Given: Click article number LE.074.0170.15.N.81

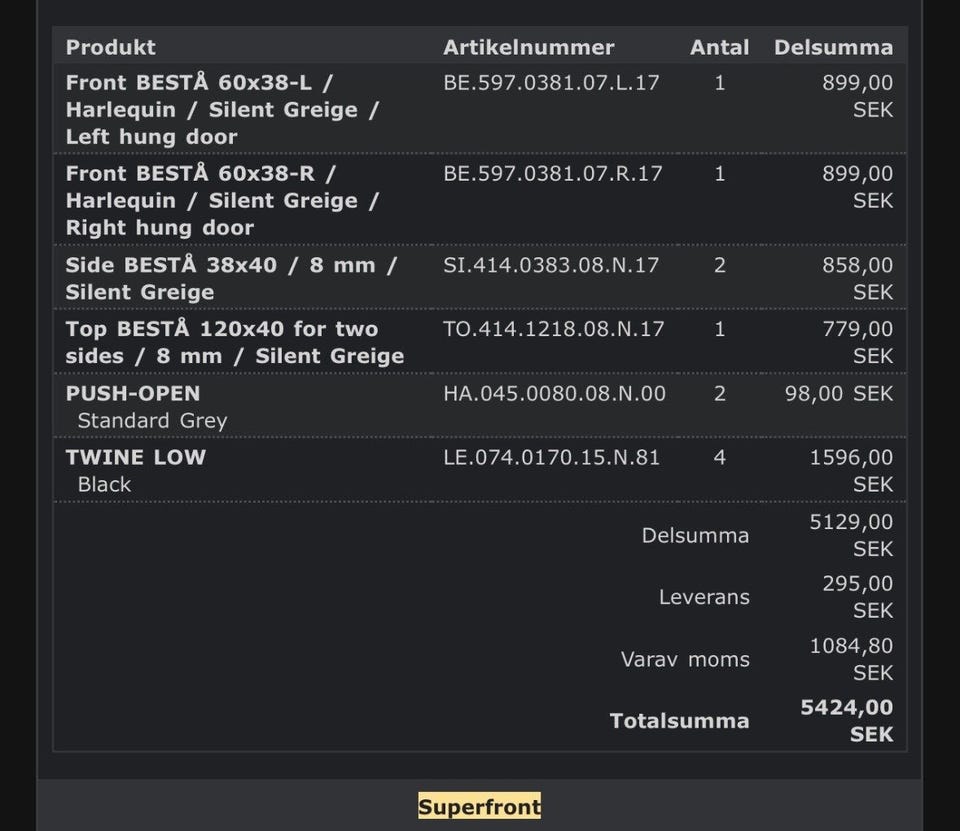Looking at the screenshot, I should [x=552, y=457].
